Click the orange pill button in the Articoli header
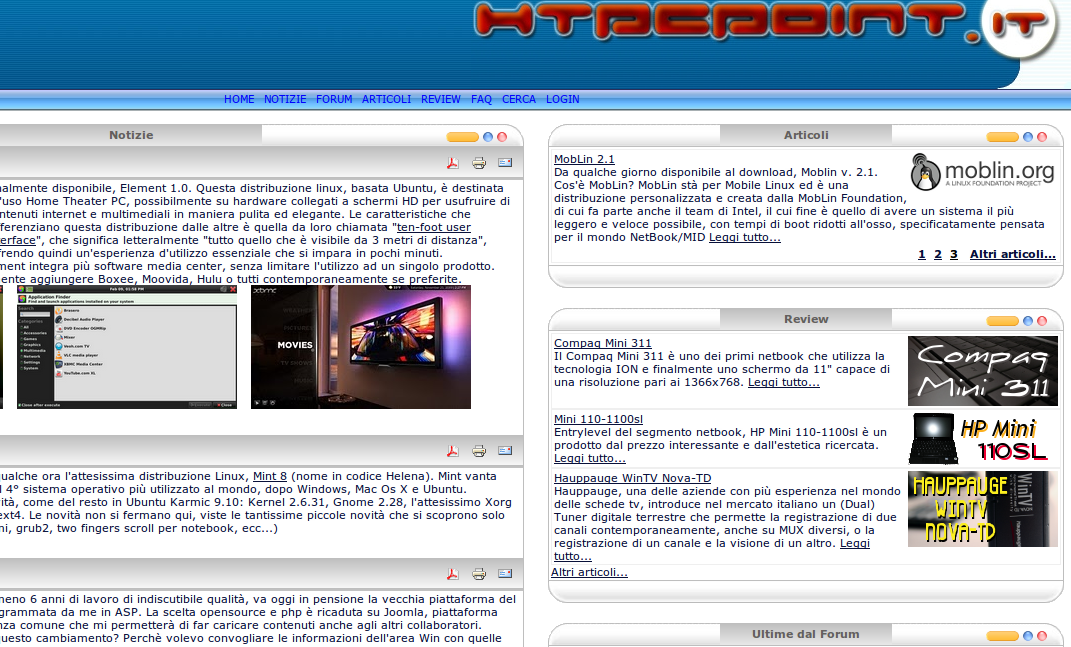This screenshot has height=647, width=1071. click(x=1003, y=137)
